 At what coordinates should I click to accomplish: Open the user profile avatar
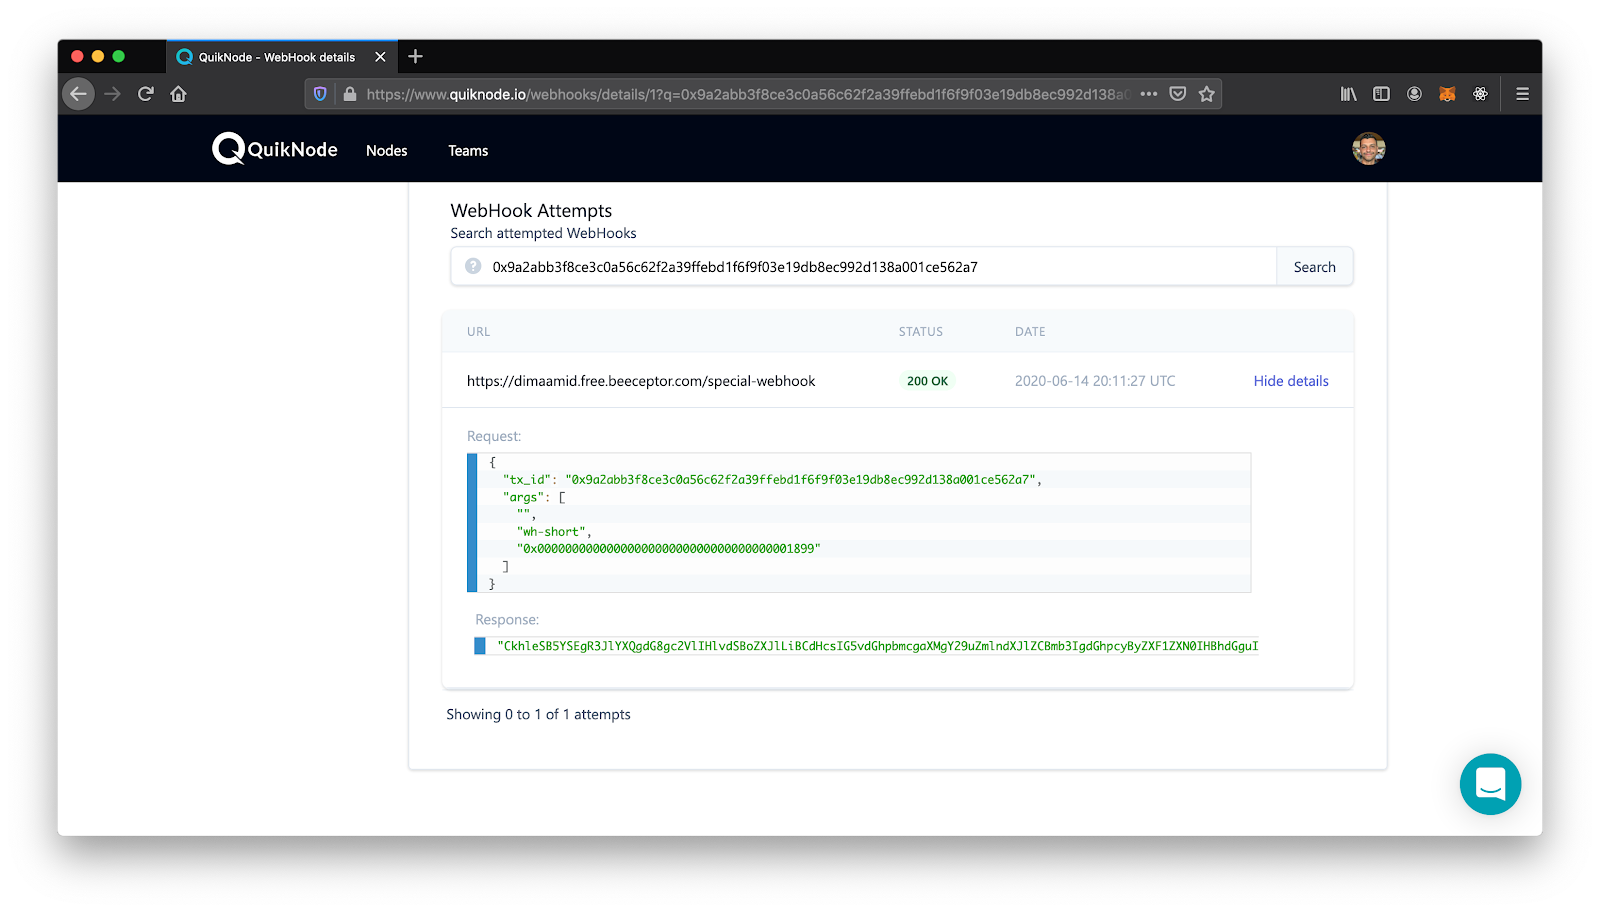[1369, 149]
